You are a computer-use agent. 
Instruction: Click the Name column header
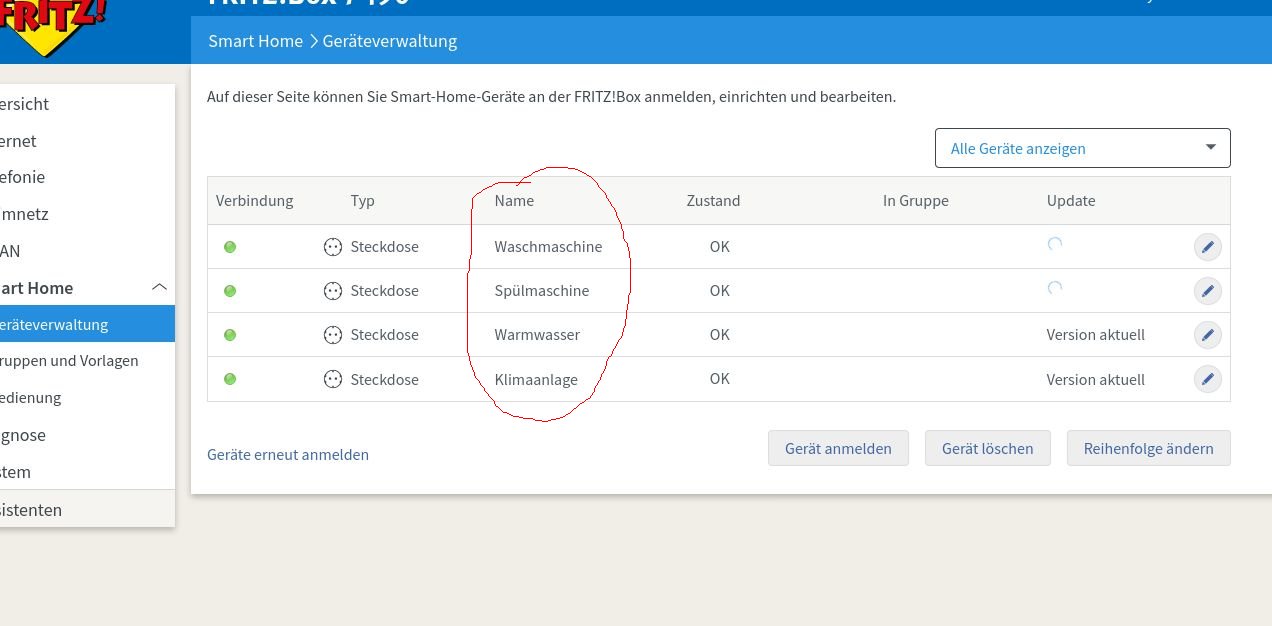point(514,201)
